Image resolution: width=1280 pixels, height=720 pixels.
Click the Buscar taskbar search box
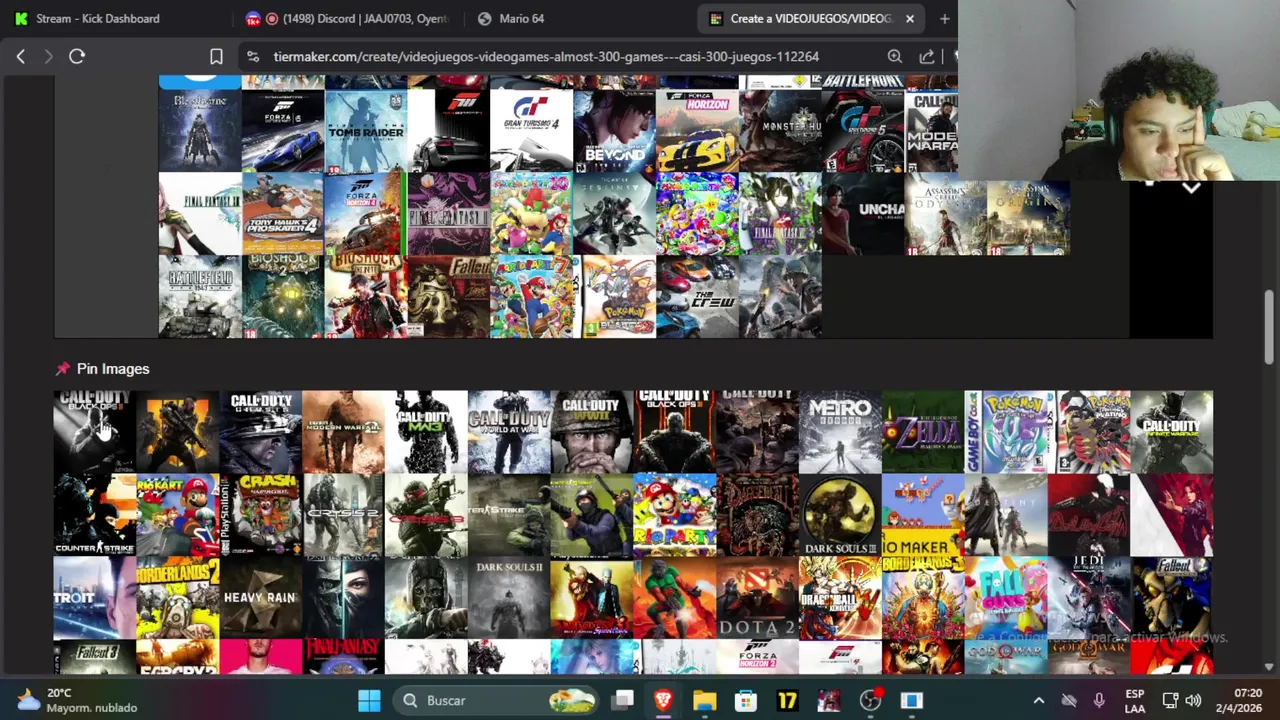[497, 701]
